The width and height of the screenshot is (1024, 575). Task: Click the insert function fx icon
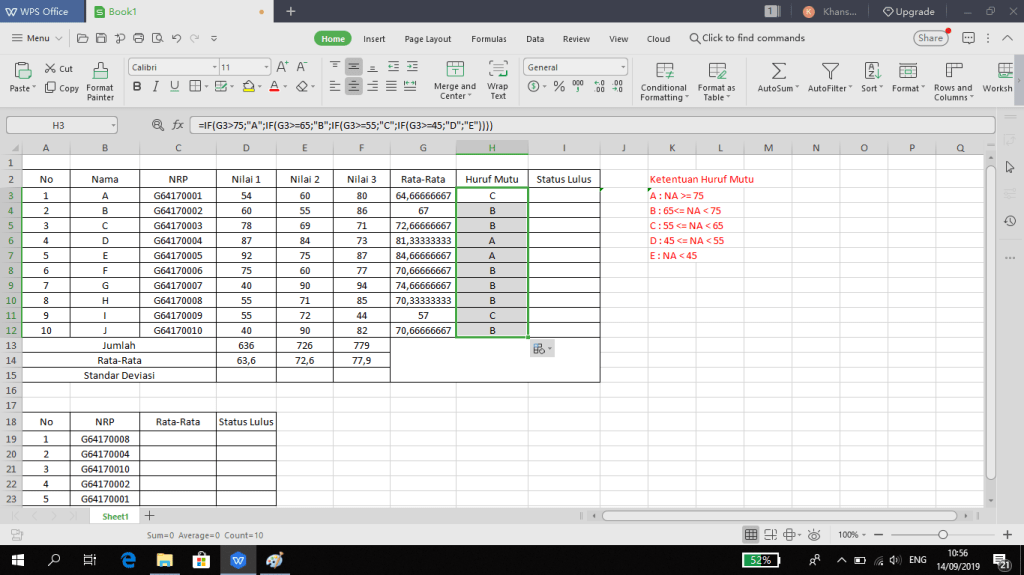point(177,125)
